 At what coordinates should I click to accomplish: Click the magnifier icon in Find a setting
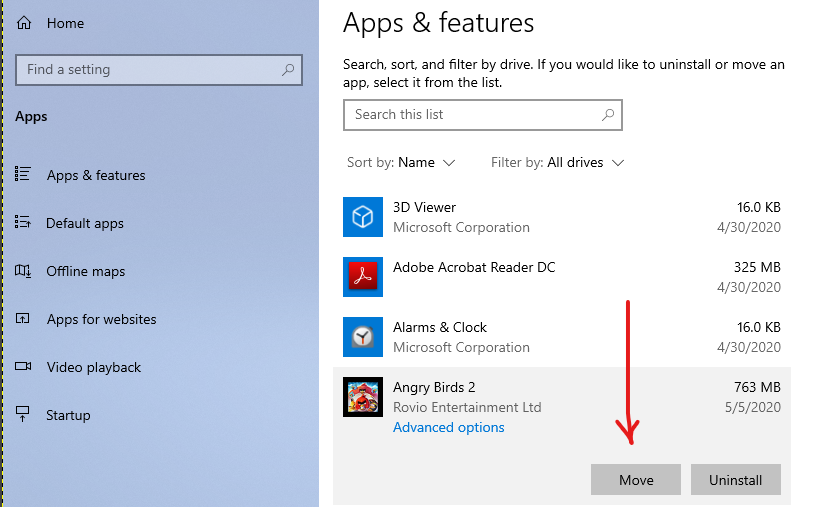288,70
